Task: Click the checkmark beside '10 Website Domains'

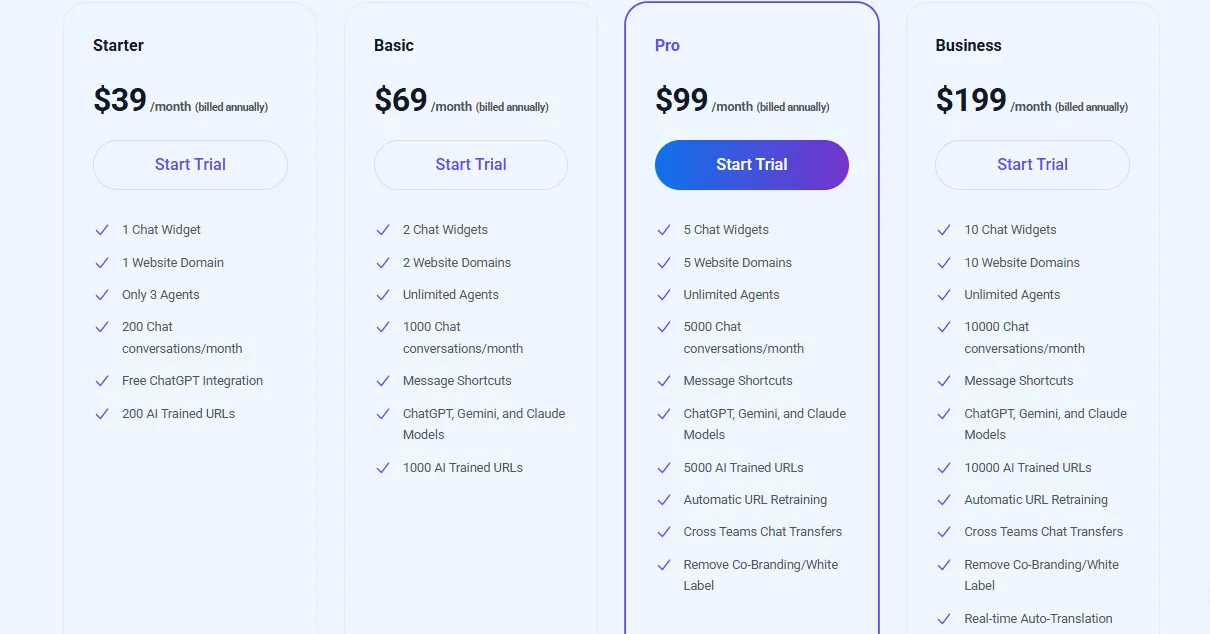Action: click(944, 263)
